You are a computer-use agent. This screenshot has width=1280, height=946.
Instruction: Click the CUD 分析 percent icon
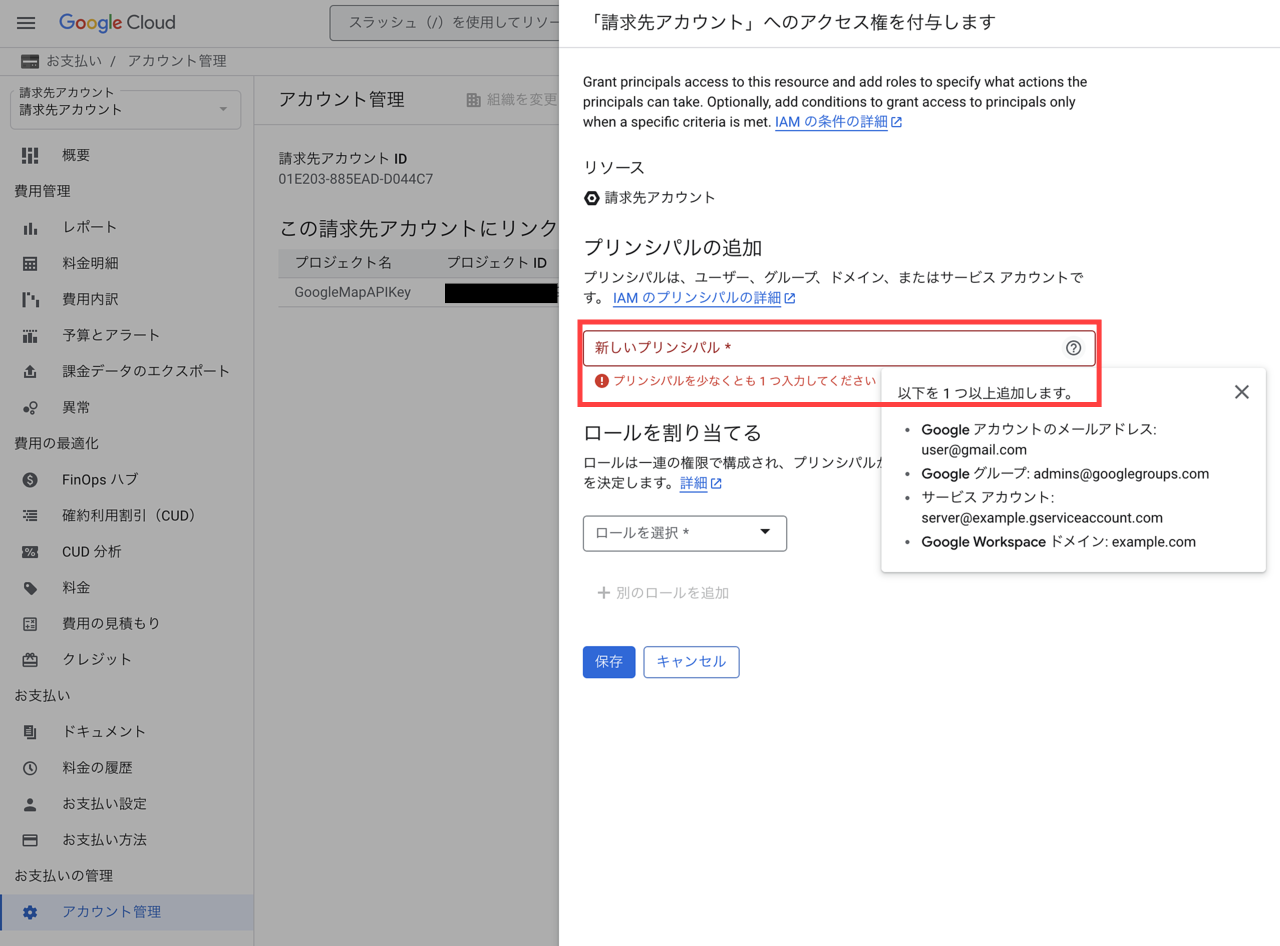point(30,551)
